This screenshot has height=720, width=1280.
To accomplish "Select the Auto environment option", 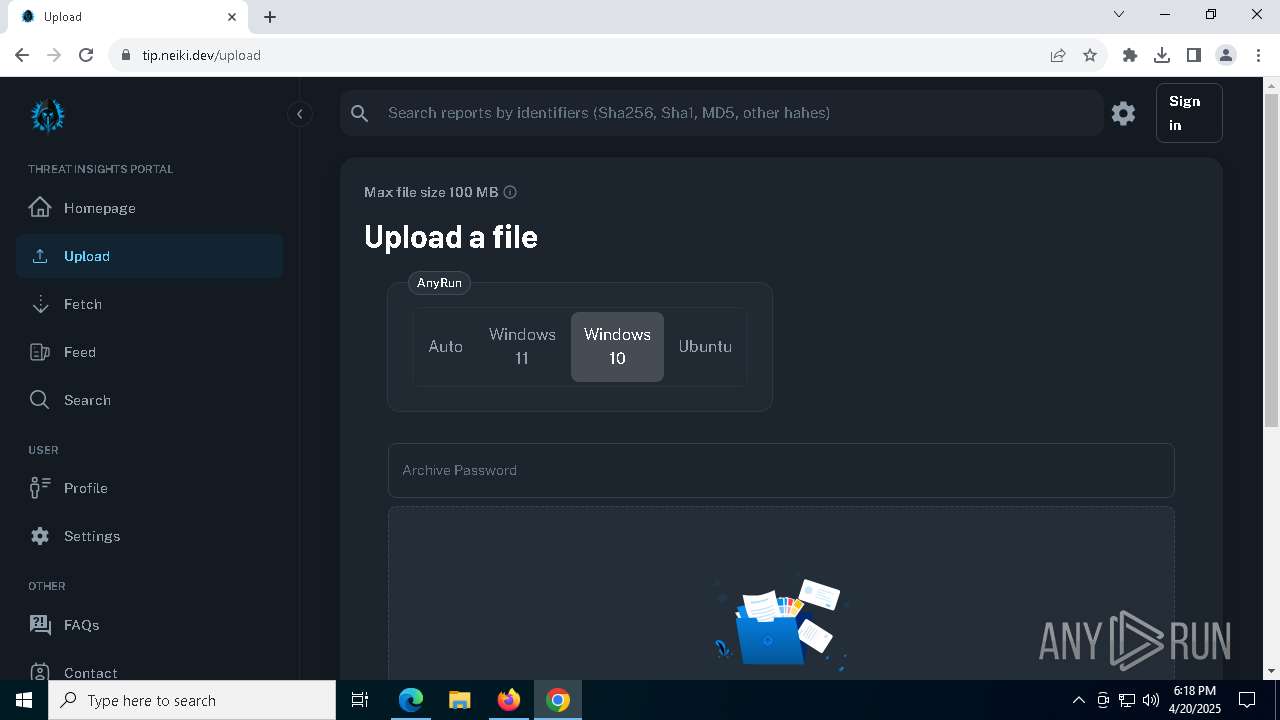I will 446,347.
